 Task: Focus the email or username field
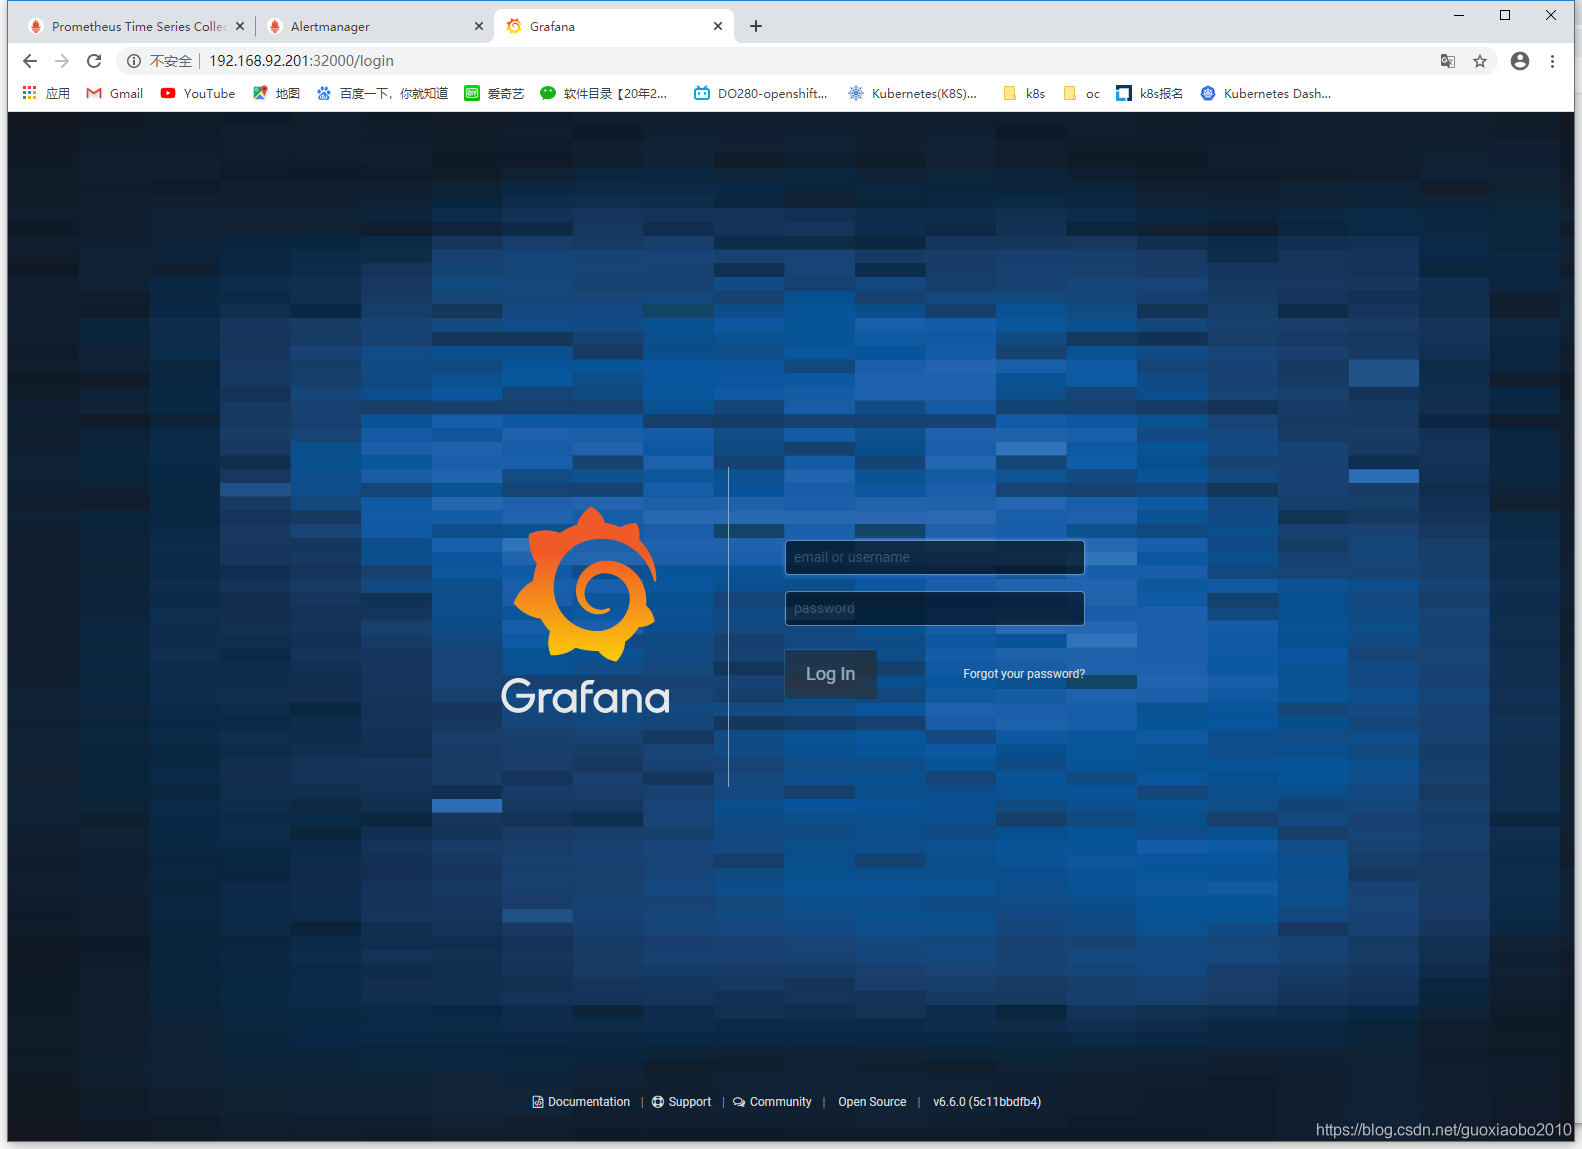tap(934, 557)
